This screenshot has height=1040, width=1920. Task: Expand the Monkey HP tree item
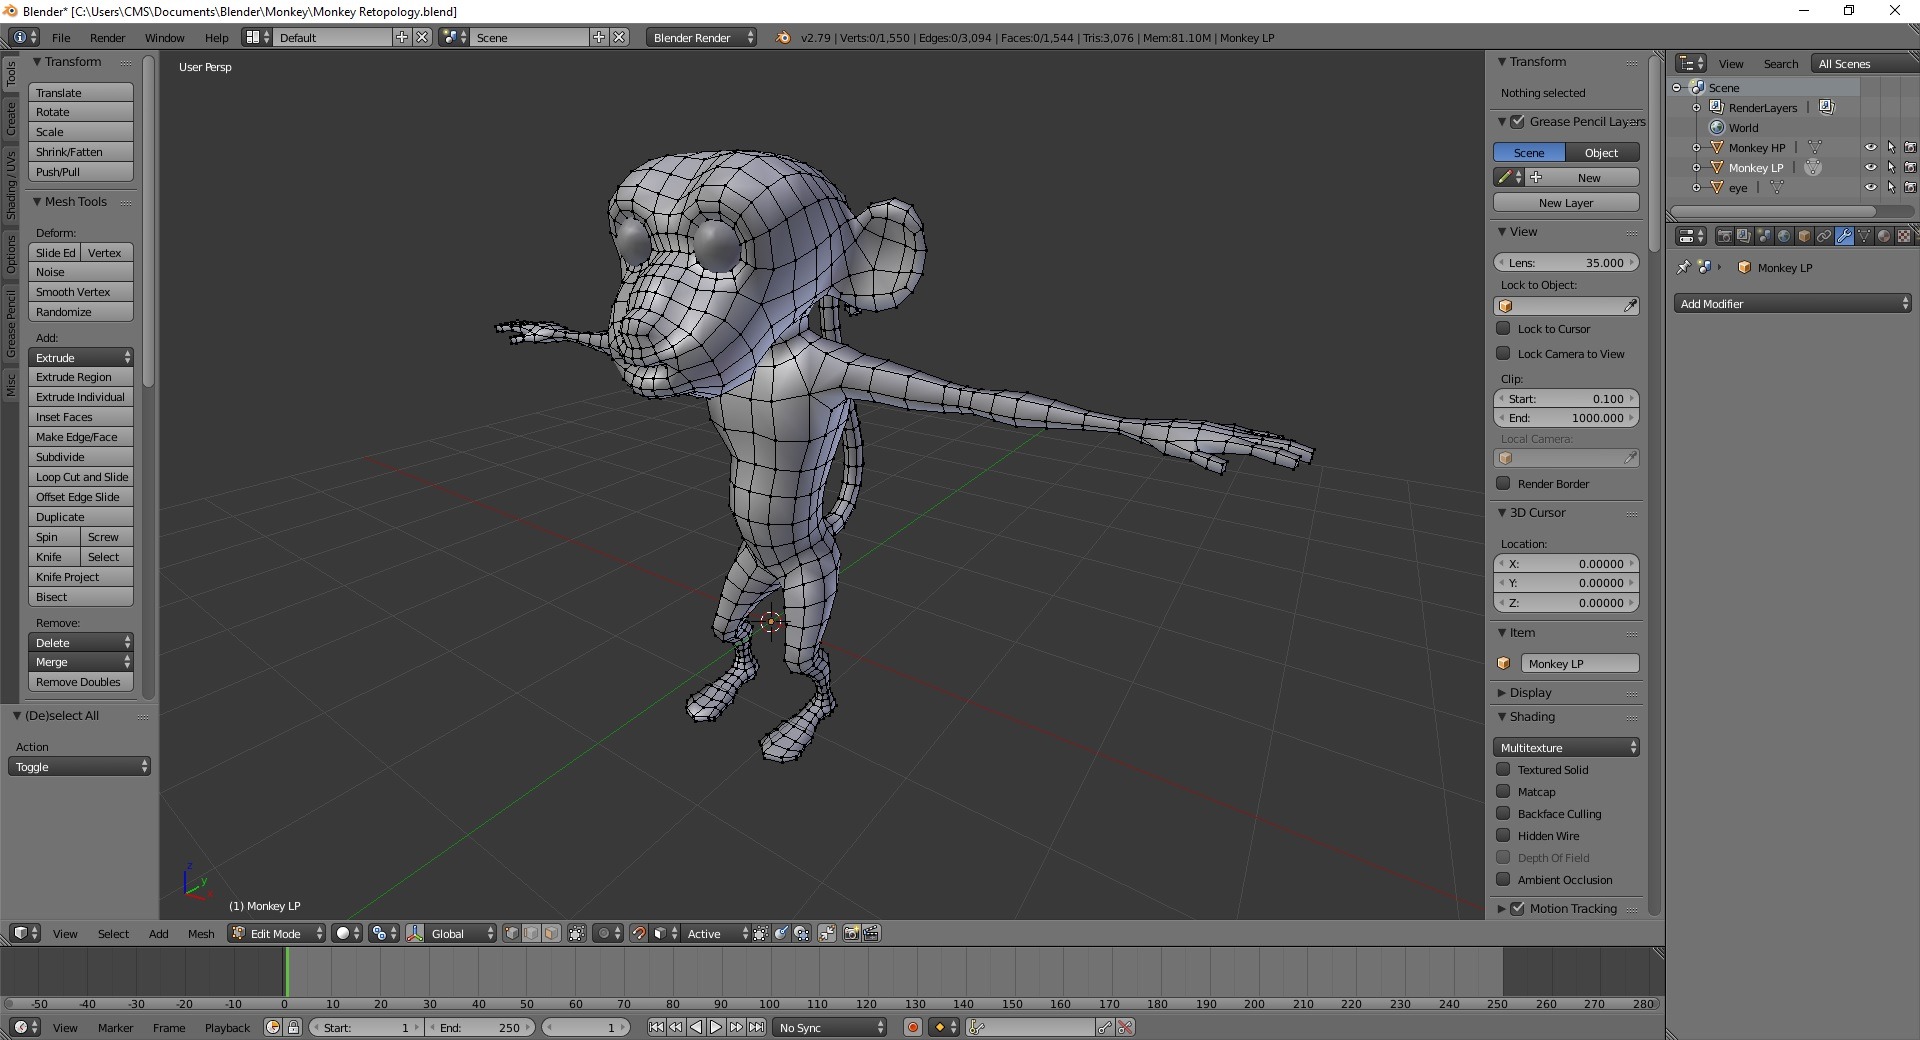pos(1696,147)
